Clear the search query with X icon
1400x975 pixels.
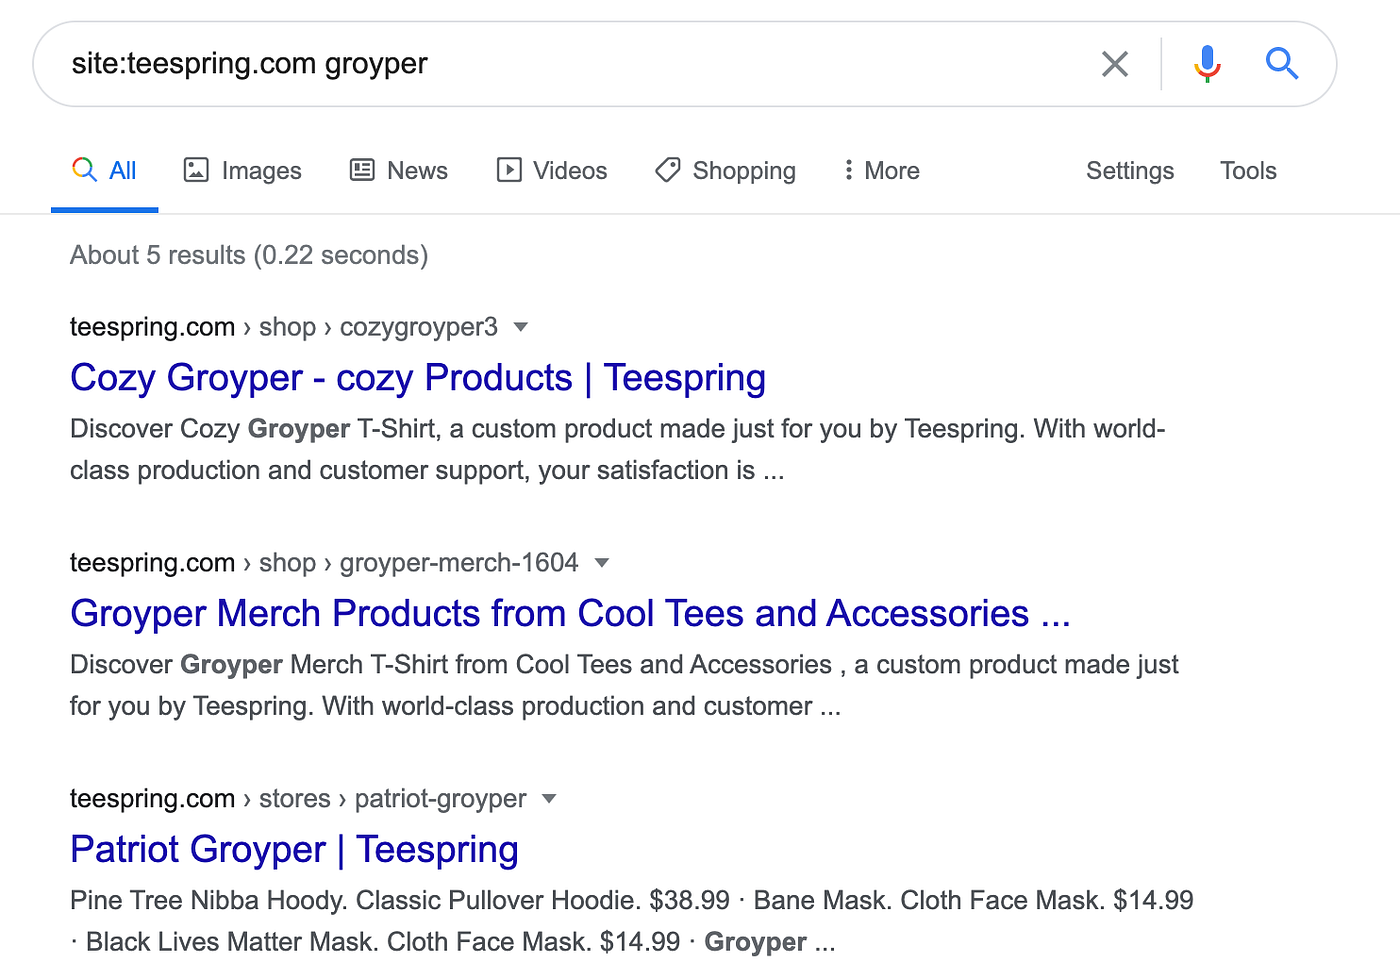coord(1115,64)
